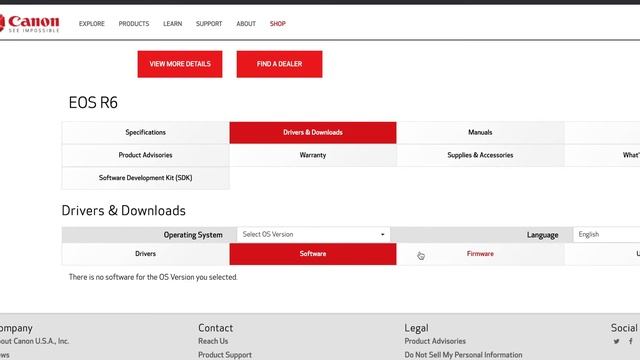Open the English language dropdown
640x360 pixels.
[x=607, y=234]
